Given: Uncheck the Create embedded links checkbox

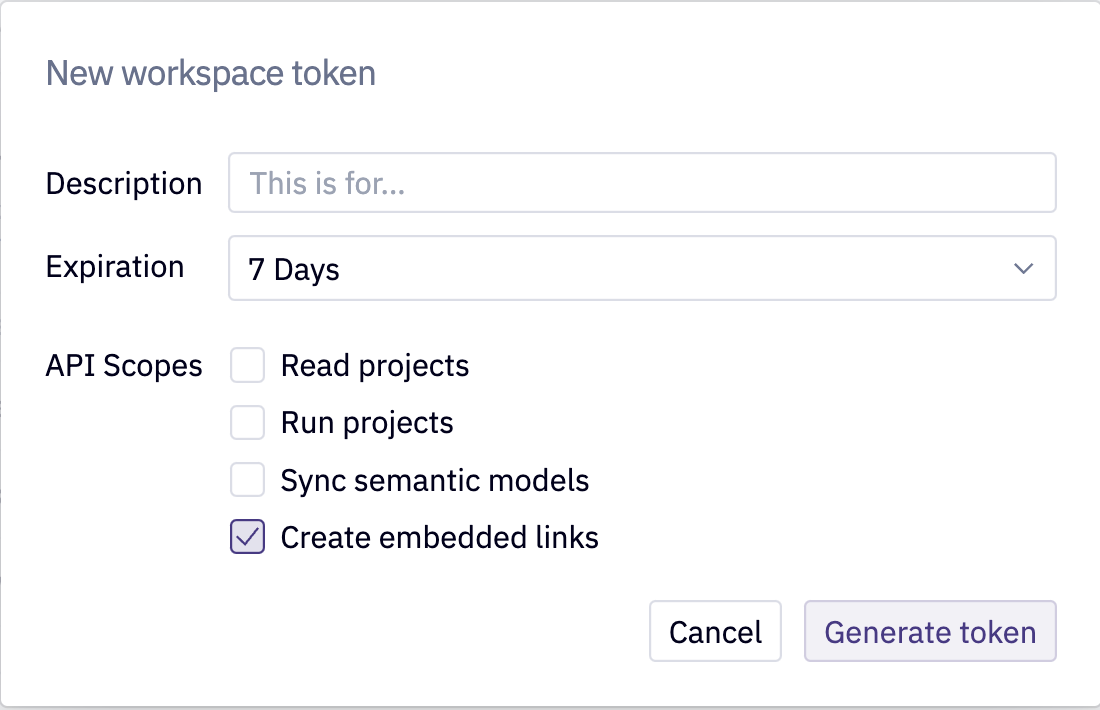Looking at the screenshot, I should [x=248, y=537].
